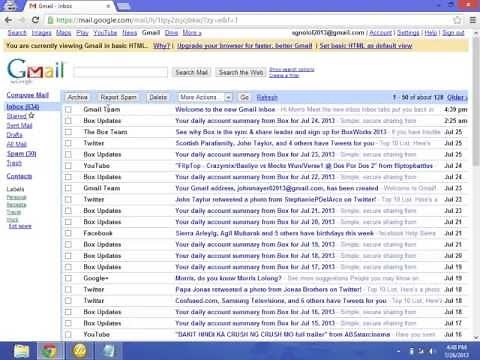Open Sent Mail folder
Viewport: 480px width, 360px height.
point(19,125)
